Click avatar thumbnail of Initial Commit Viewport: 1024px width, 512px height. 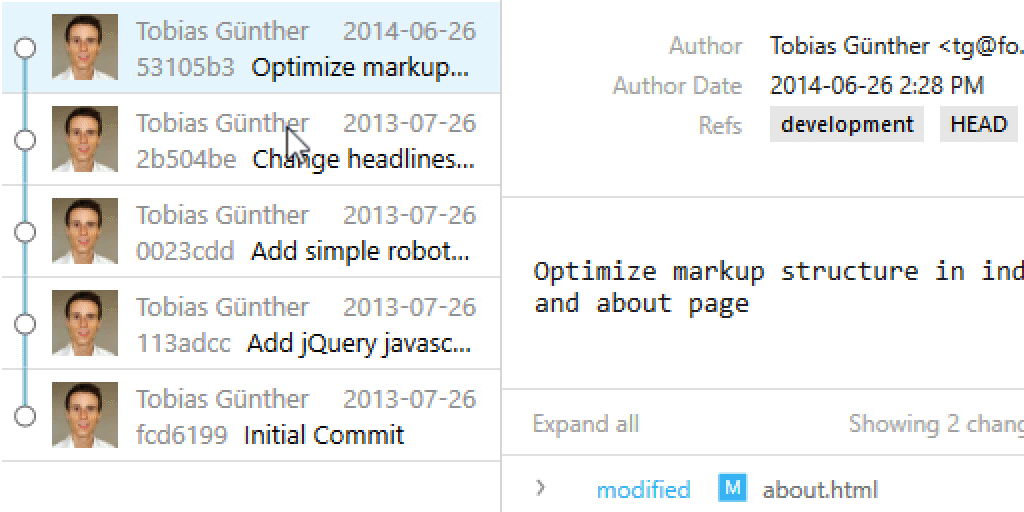(x=85, y=415)
